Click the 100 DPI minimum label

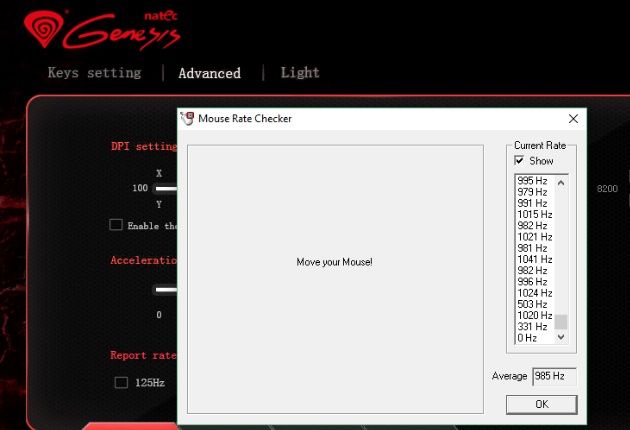pos(140,188)
